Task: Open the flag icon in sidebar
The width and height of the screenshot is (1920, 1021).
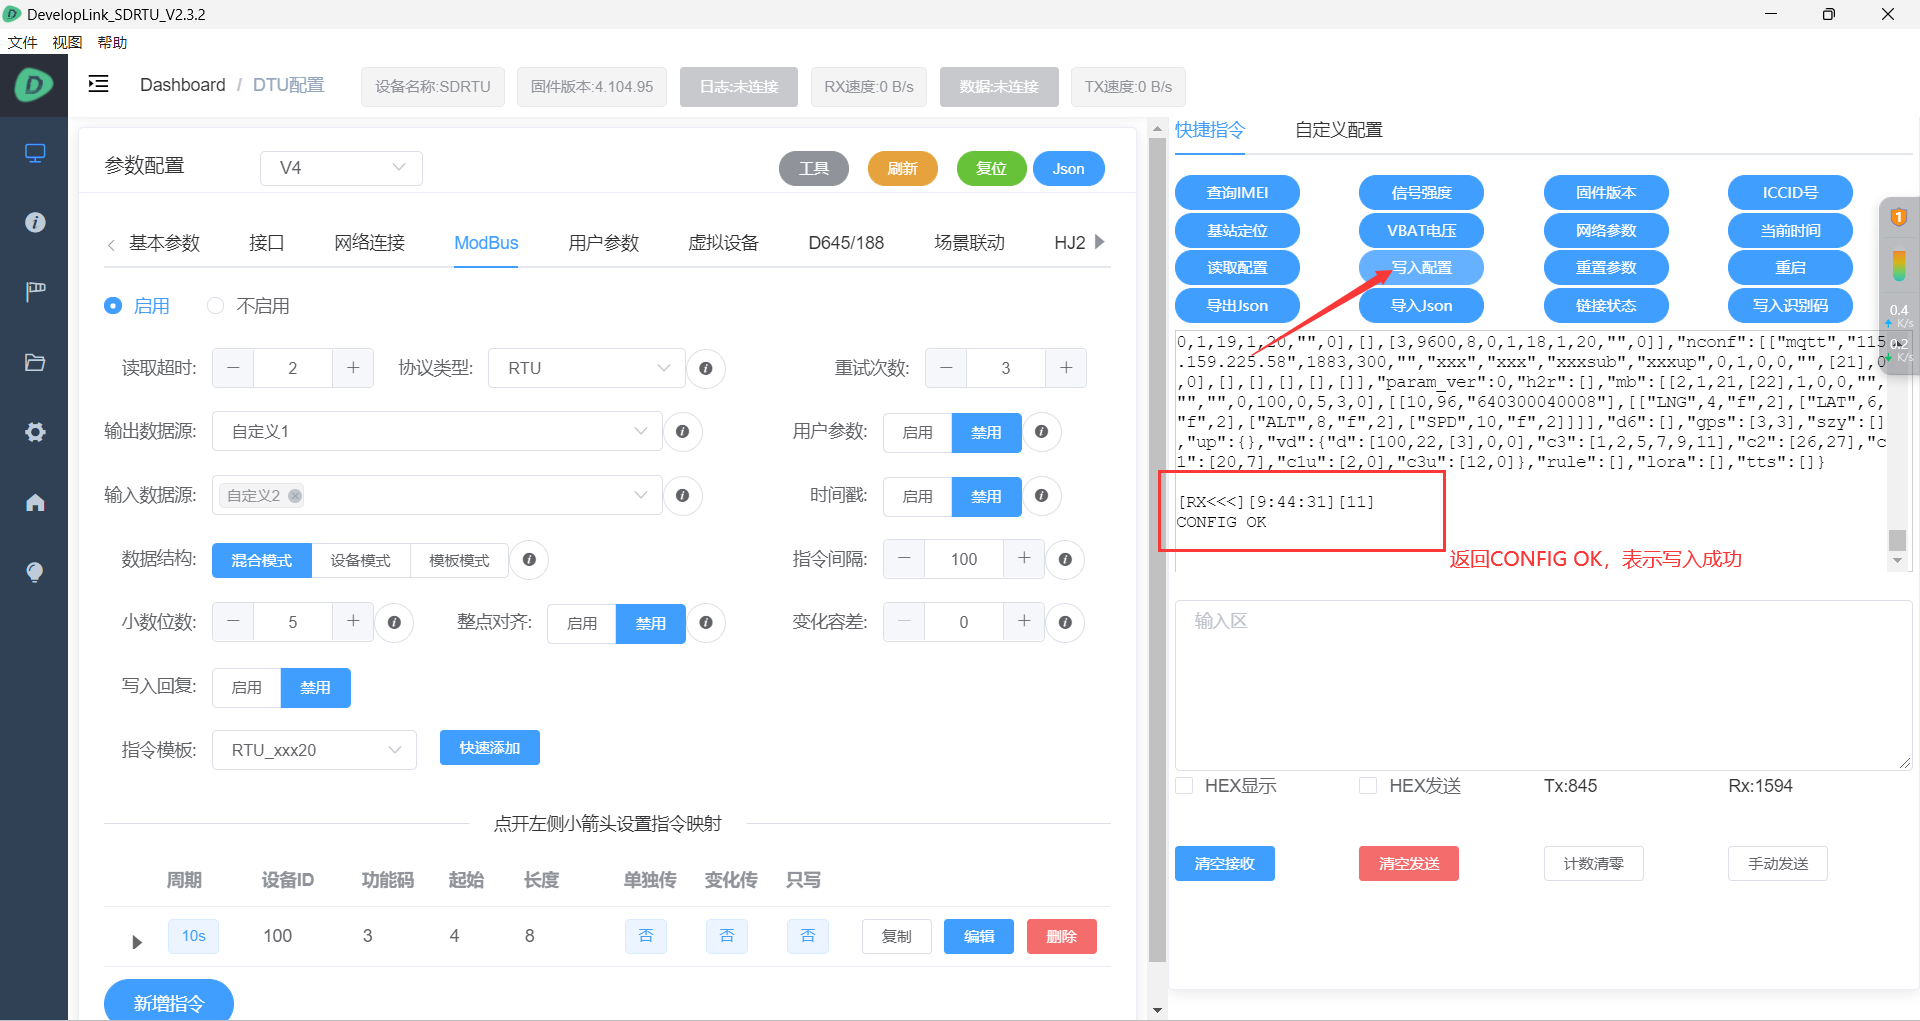Action: coord(35,291)
